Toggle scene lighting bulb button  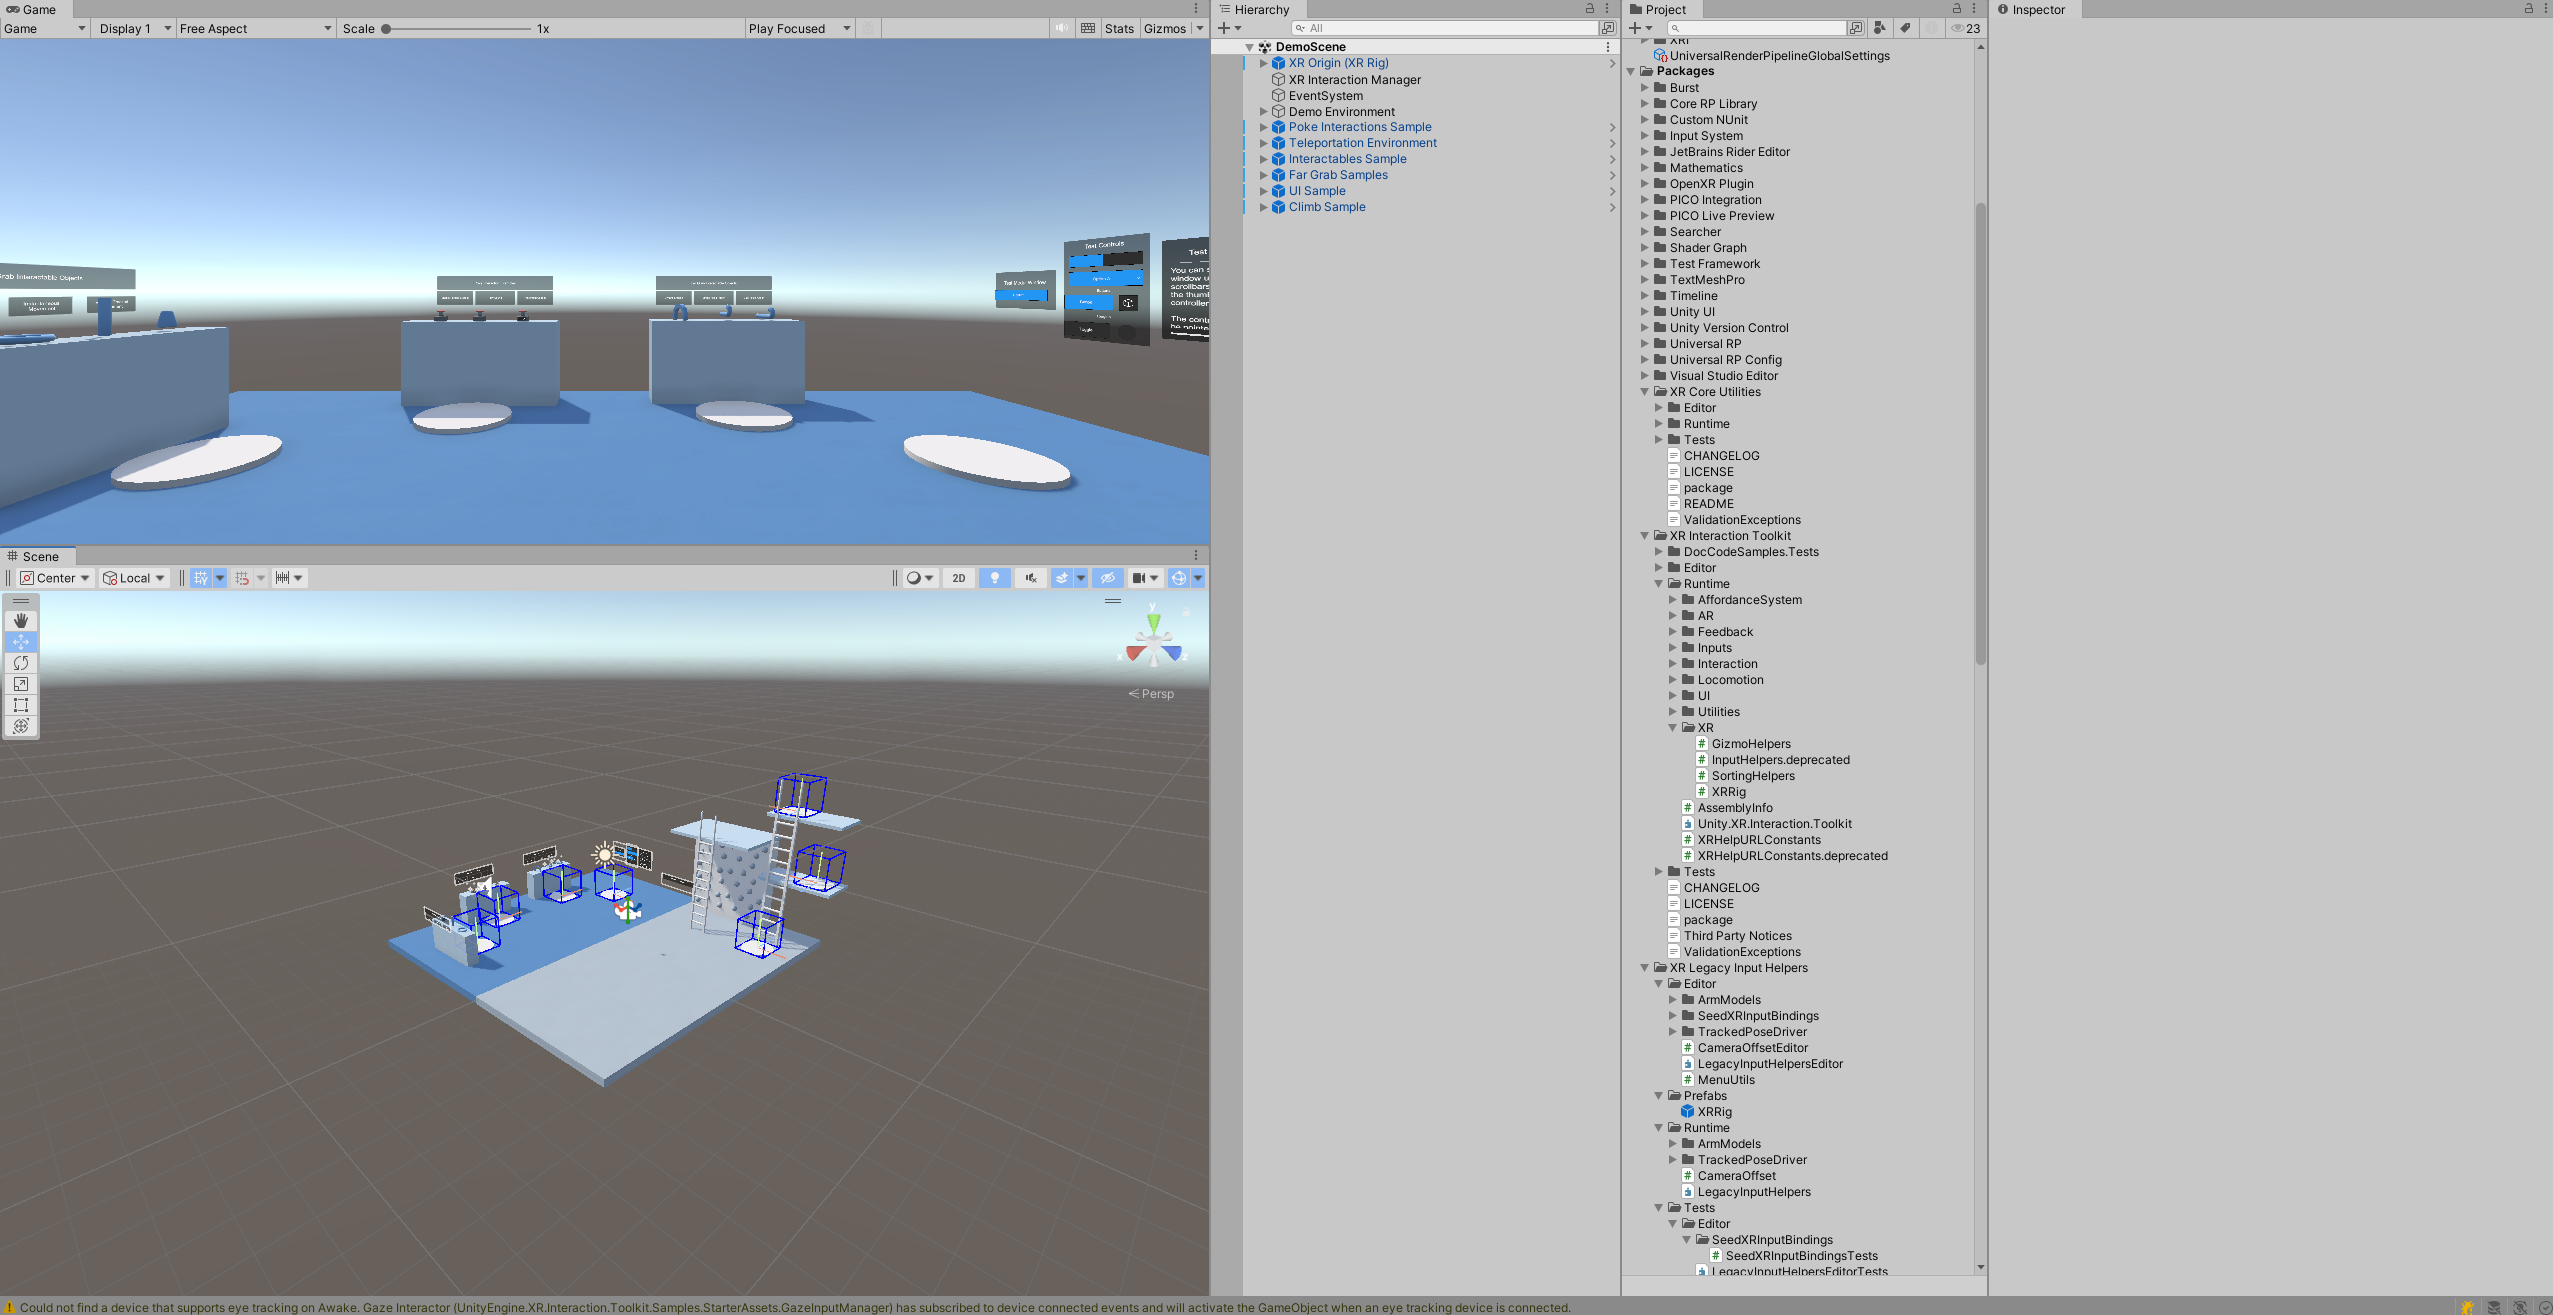click(x=994, y=578)
